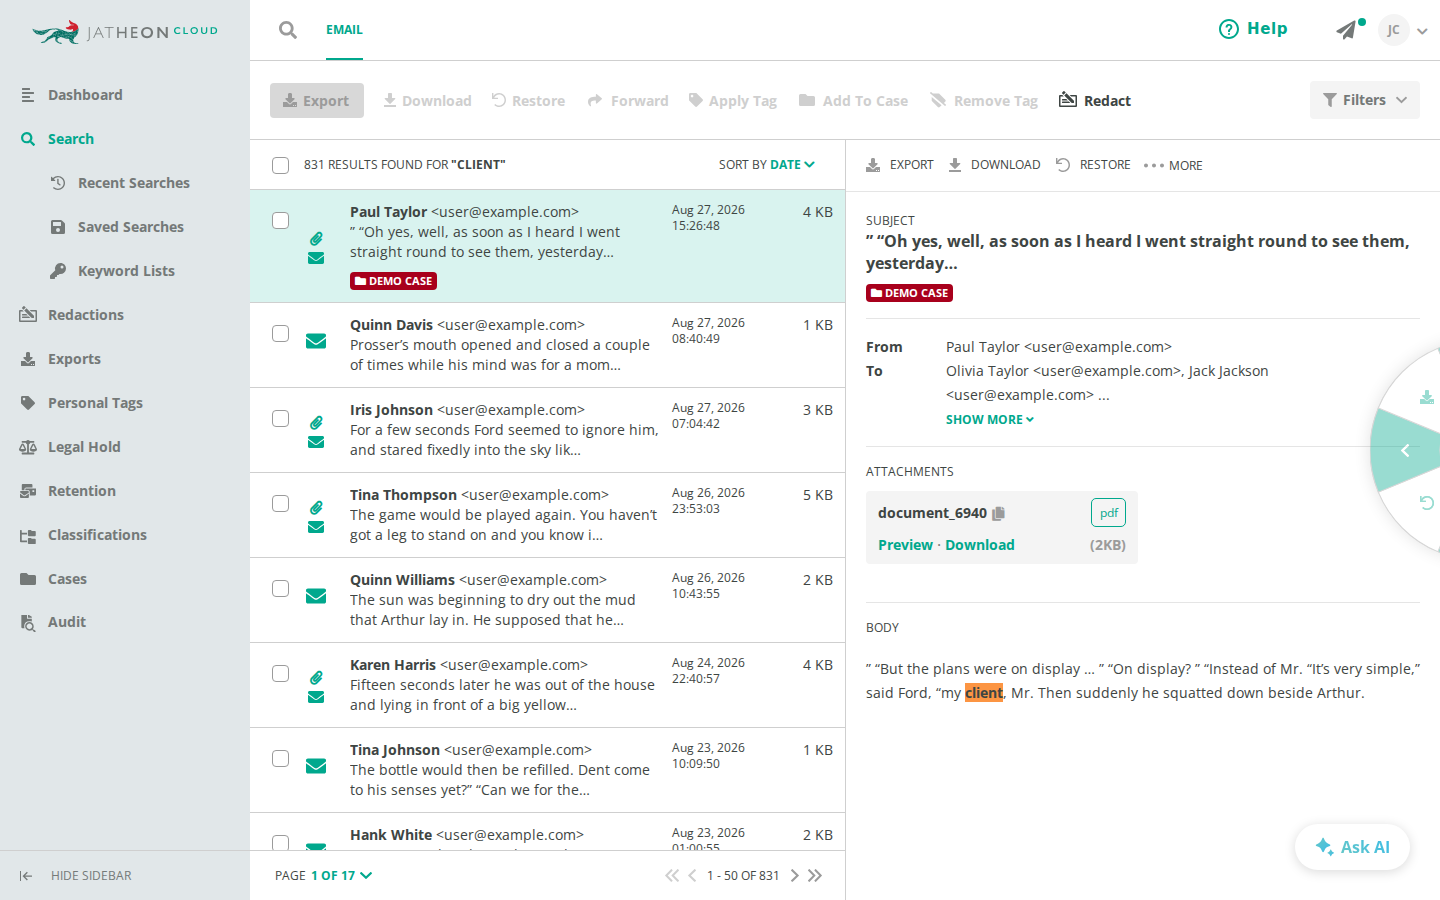This screenshot has height=900, width=1440.
Task: Open Recent Searches in sidebar
Action: pyautogui.click(x=120, y=183)
